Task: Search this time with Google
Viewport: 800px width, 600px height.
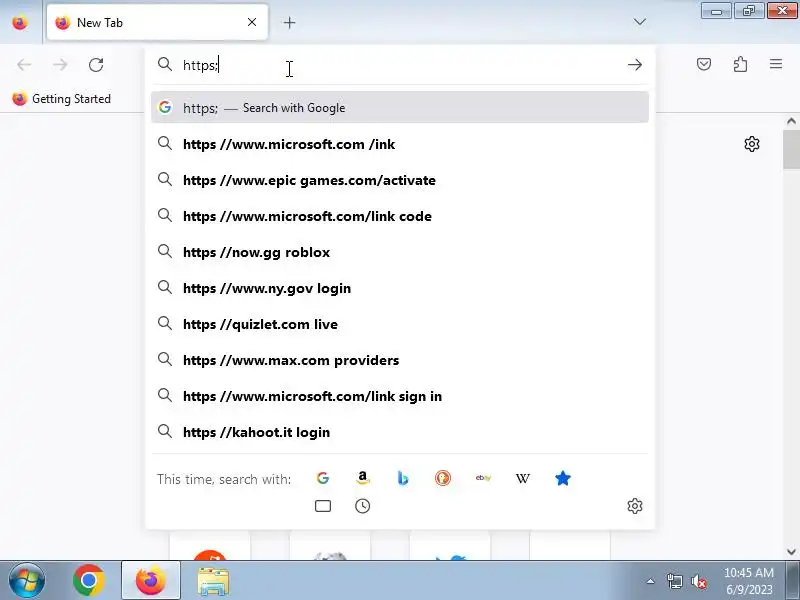Action: [x=322, y=479]
